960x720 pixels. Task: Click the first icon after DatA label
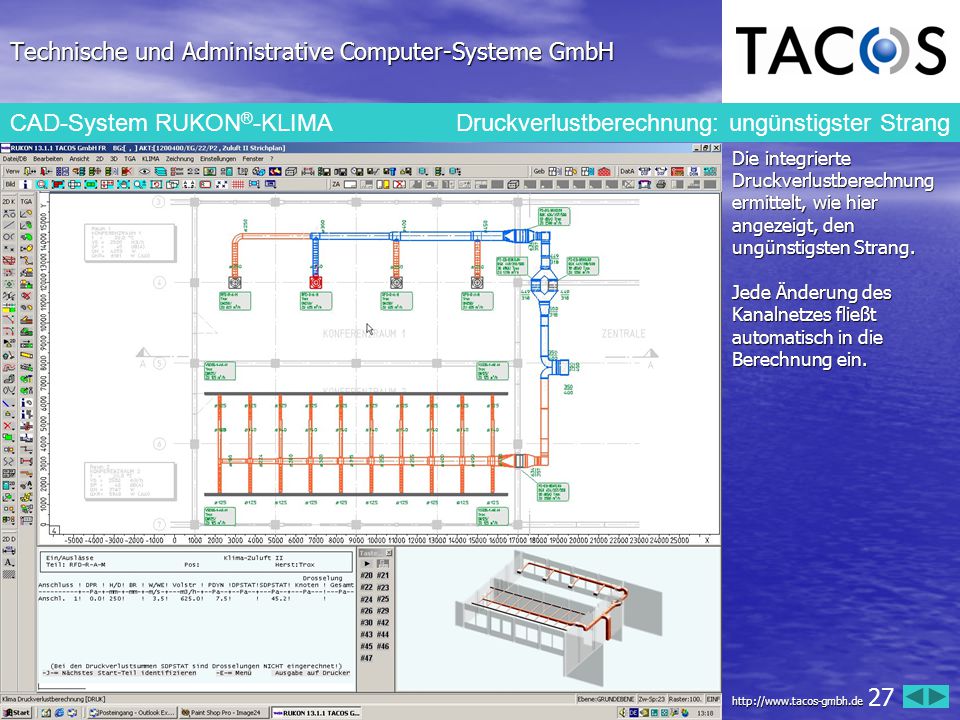(645, 171)
